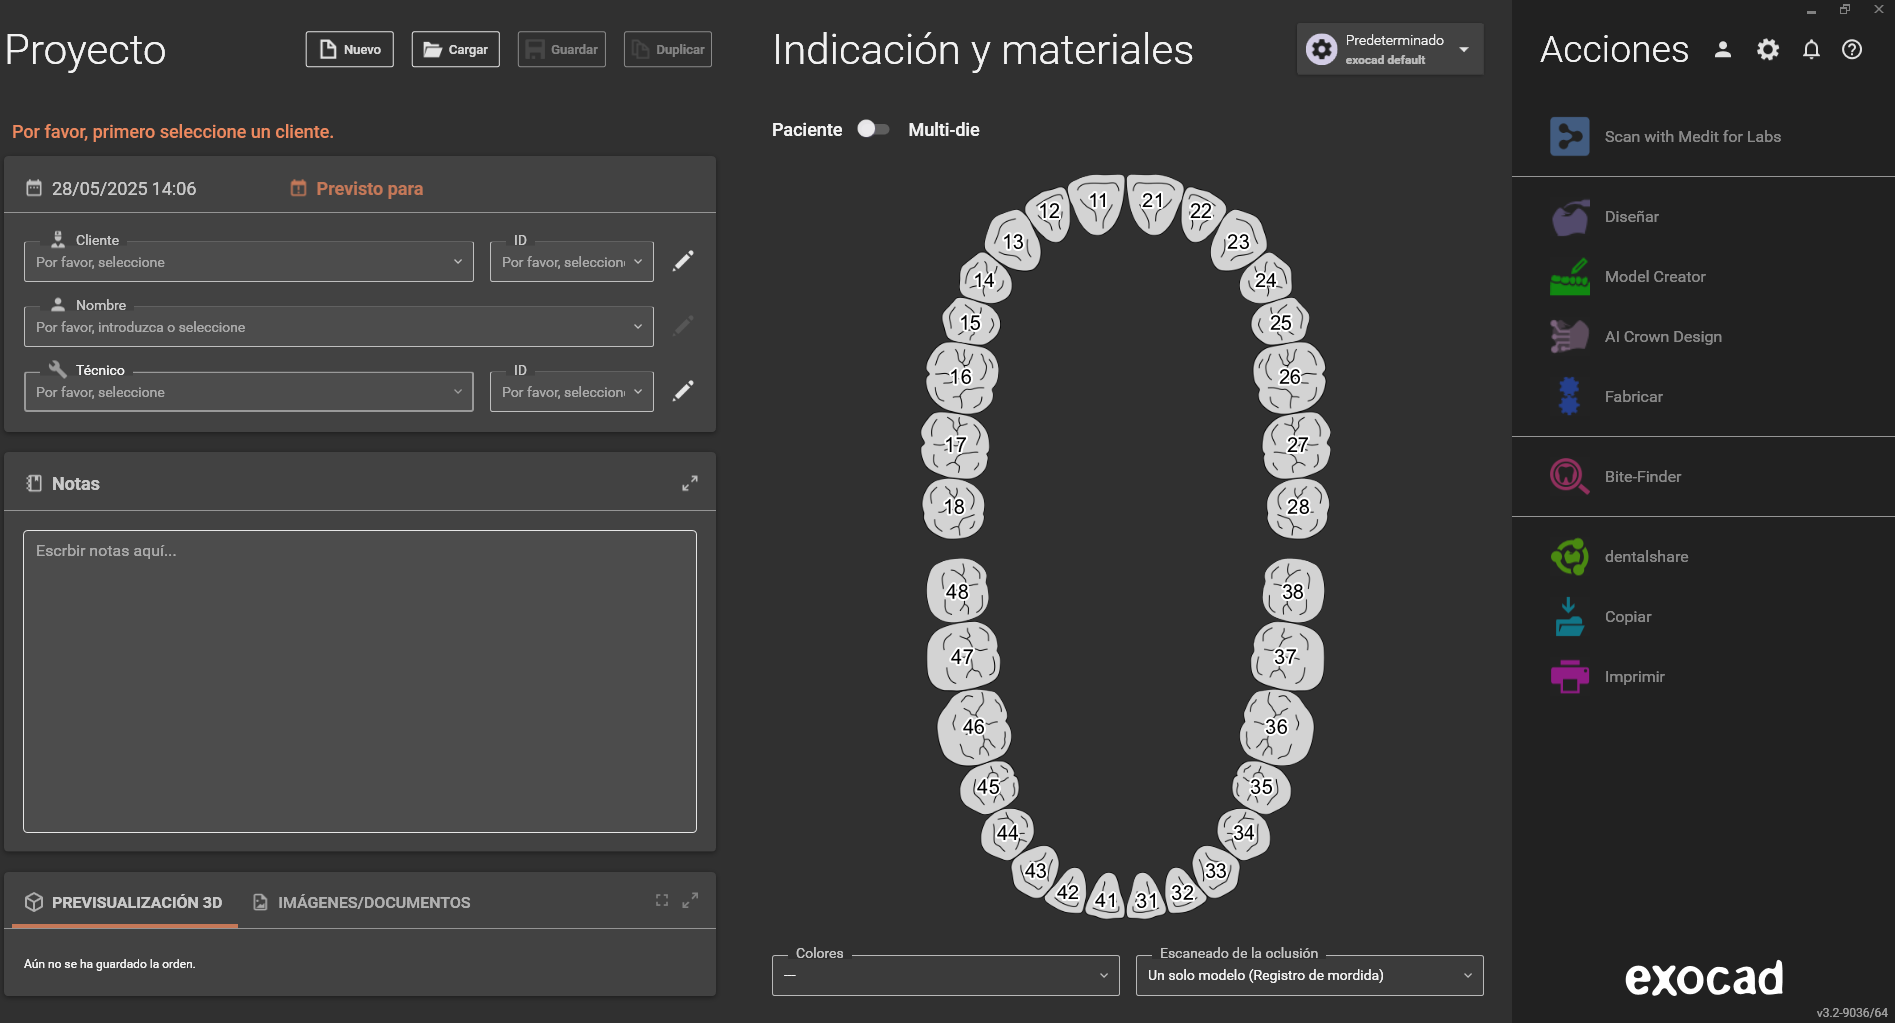The image size is (1895, 1023).
Task: Duplicate the project with Duplicar
Action: click(667, 47)
